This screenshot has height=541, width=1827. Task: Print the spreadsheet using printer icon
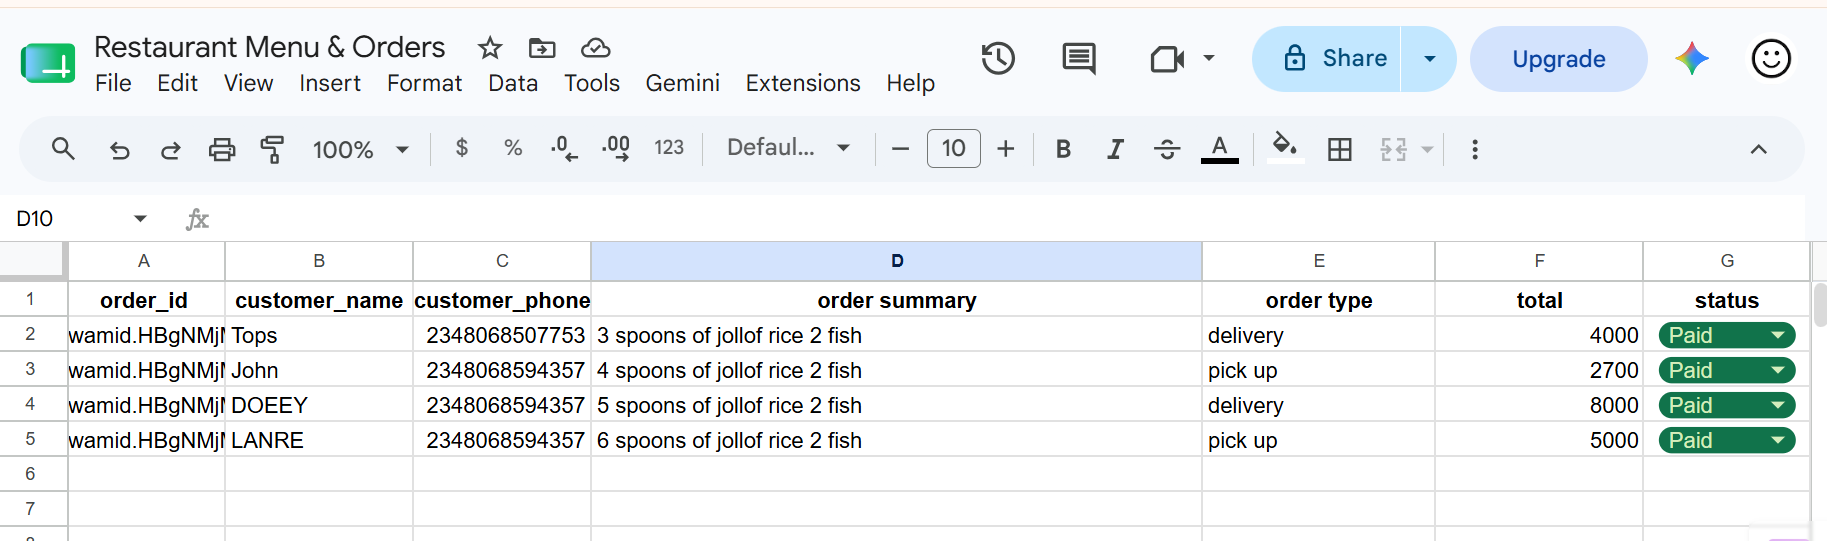(221, 149)
